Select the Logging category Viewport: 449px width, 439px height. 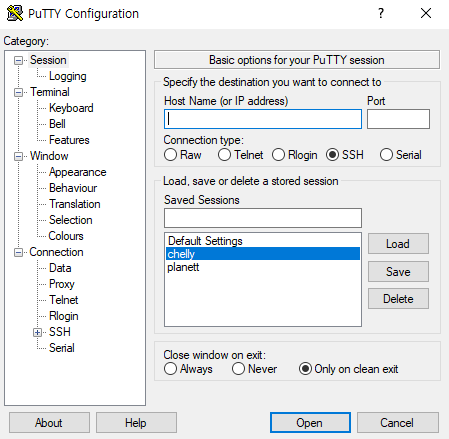tap(68, 76)
